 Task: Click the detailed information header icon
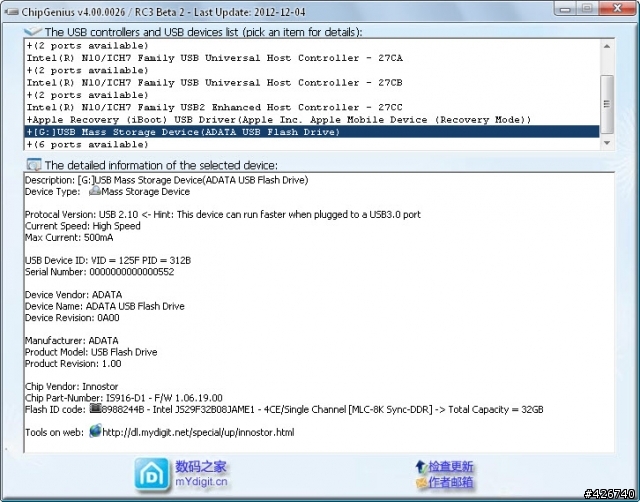pyautogui.click(x=33, y=165)
